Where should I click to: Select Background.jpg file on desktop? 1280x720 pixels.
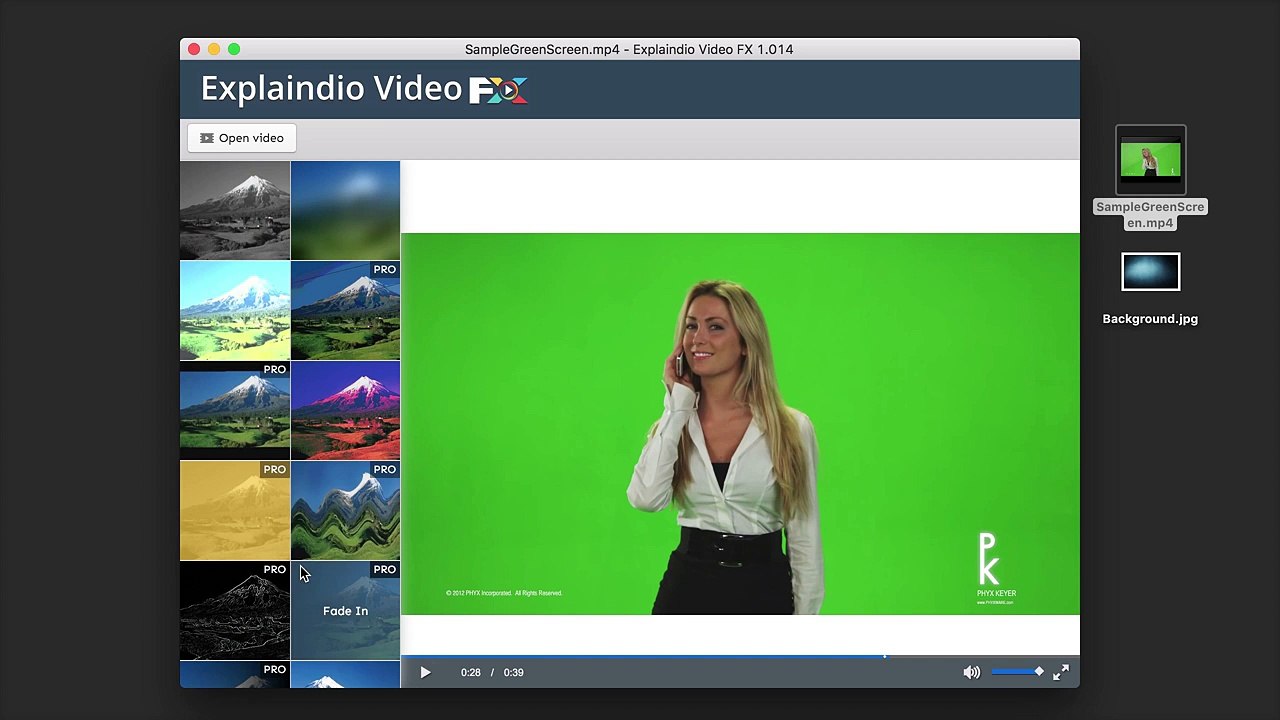coord(1150,290)
